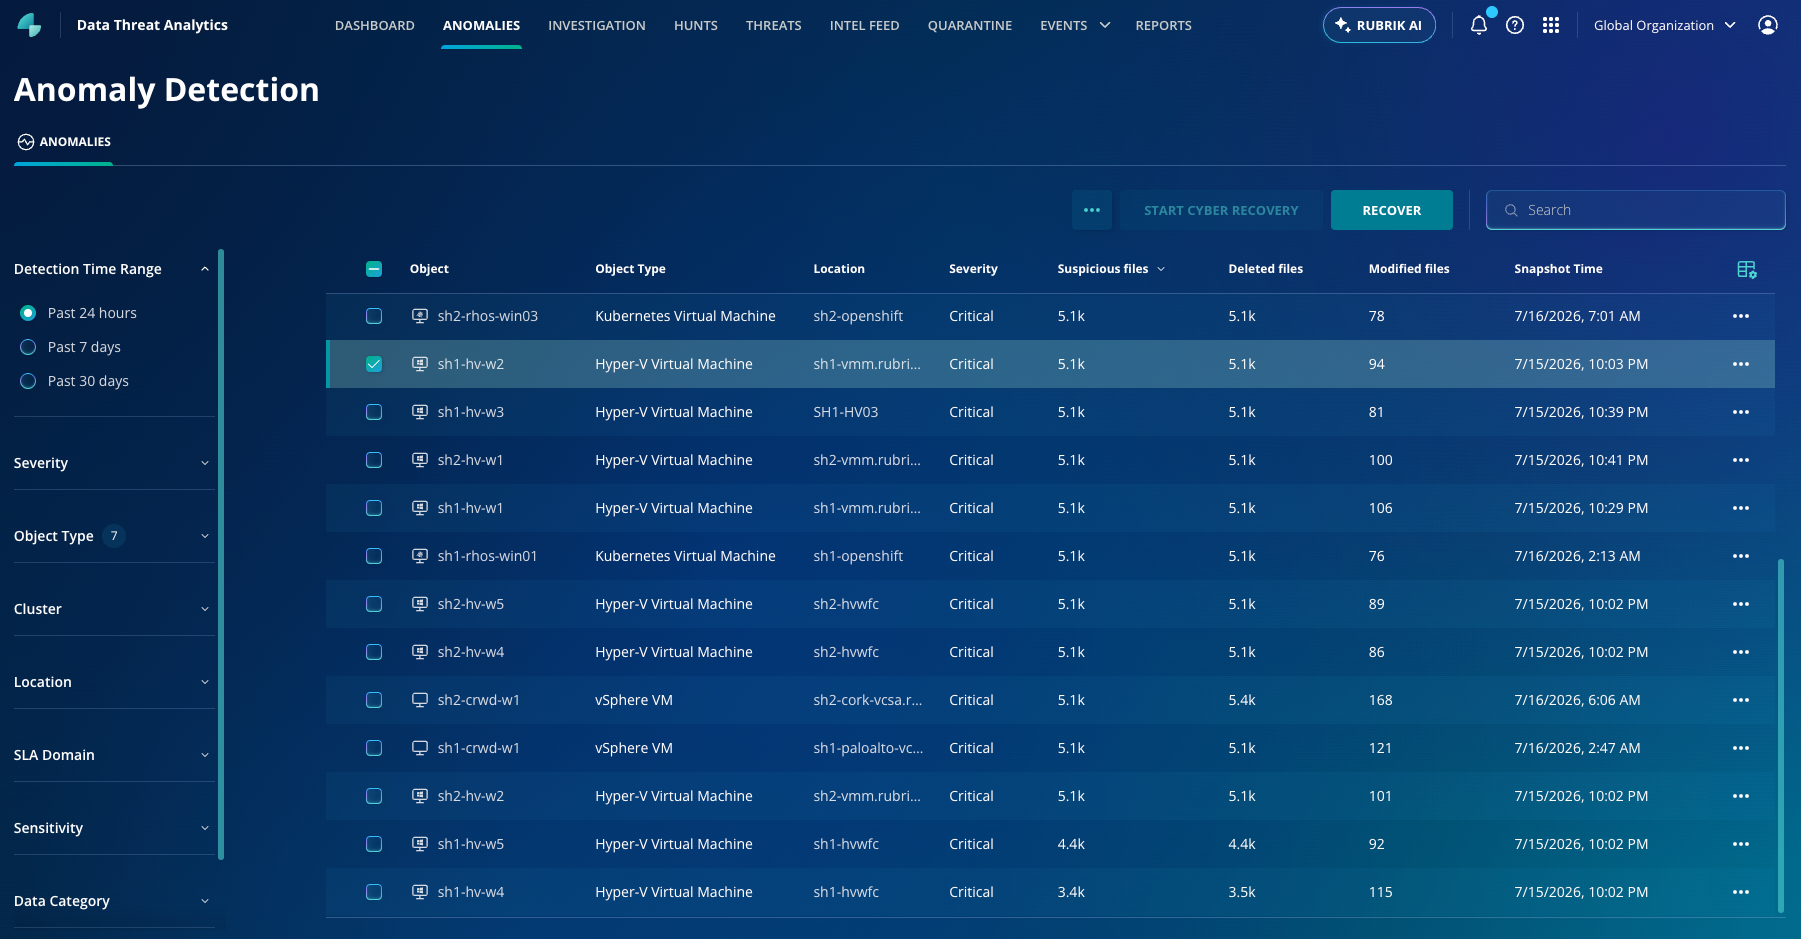Open row actions for sh1-crwd-w1

point(1741,748)
